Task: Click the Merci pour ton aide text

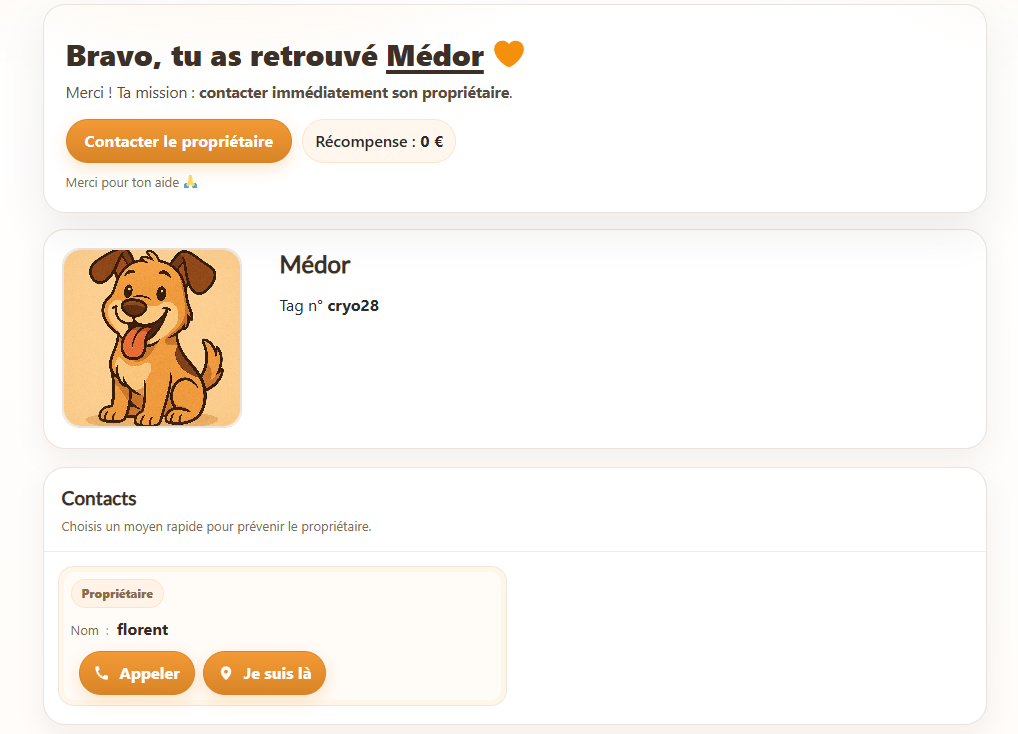Action: [122, 182]
